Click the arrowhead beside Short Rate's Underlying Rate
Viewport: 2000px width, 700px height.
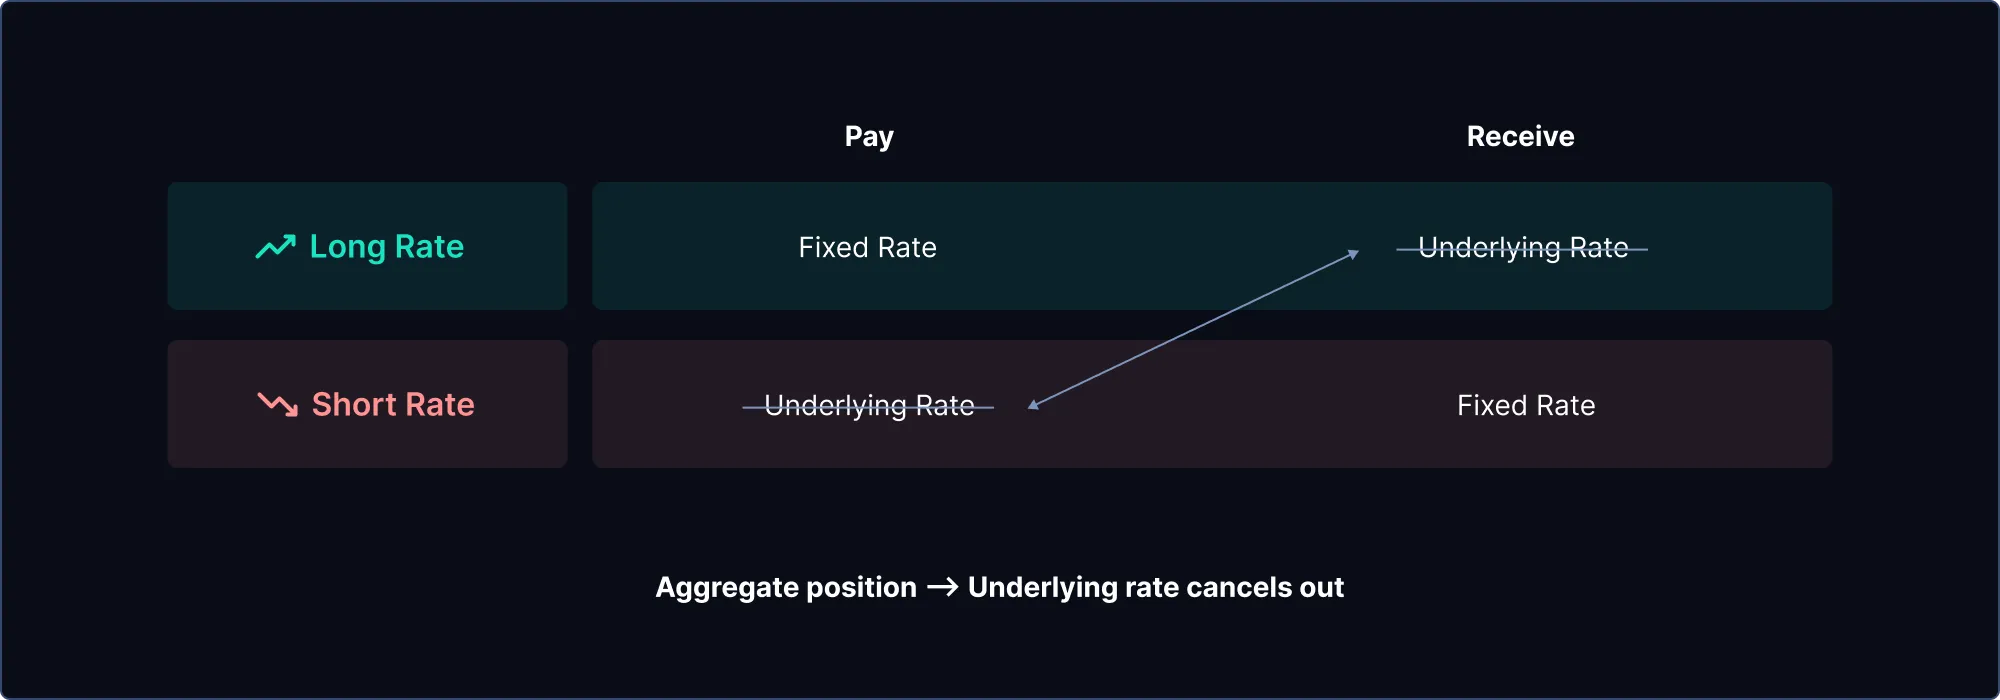click(1034, 404)
